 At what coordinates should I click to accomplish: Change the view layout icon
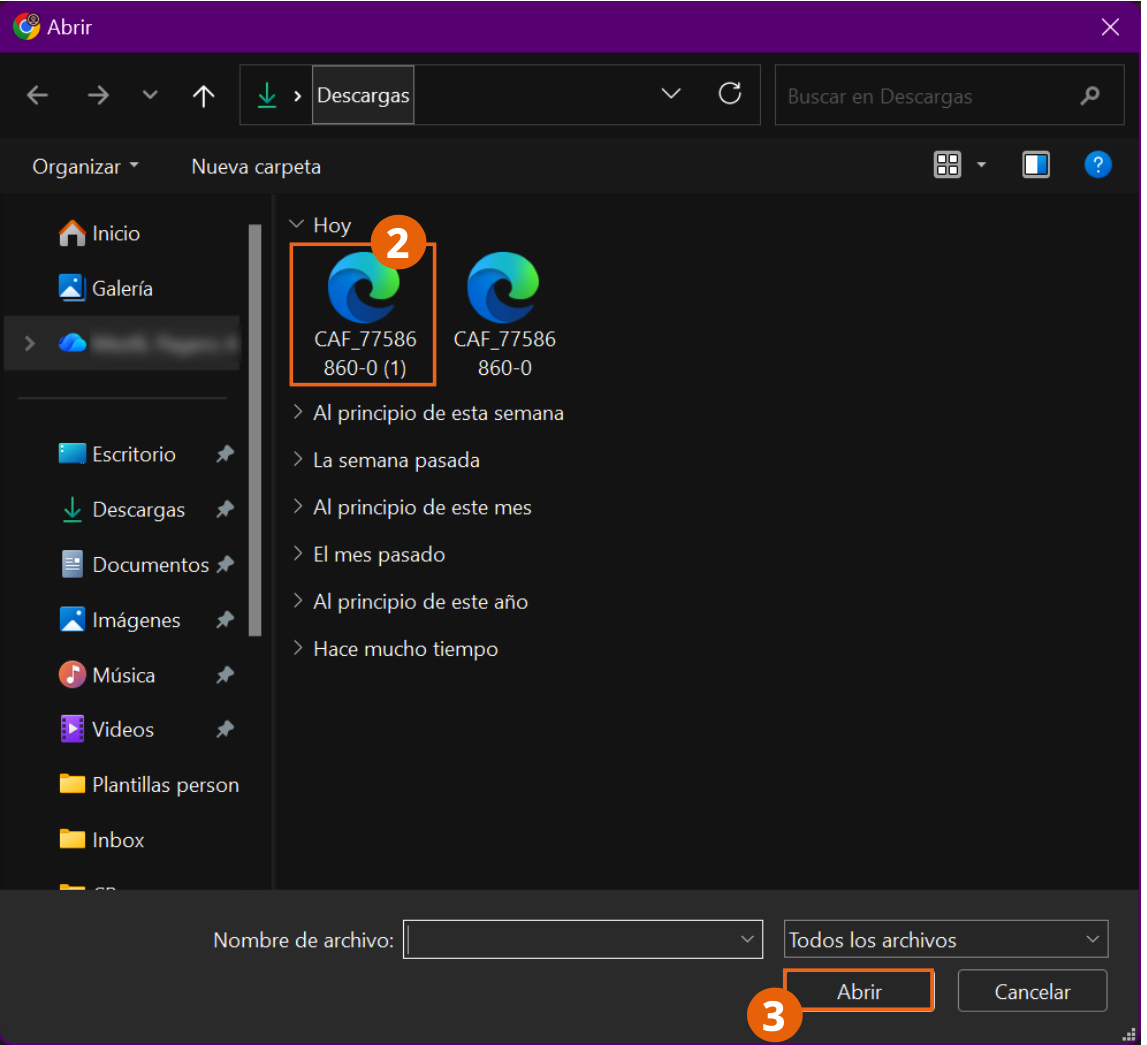point(947,165)
